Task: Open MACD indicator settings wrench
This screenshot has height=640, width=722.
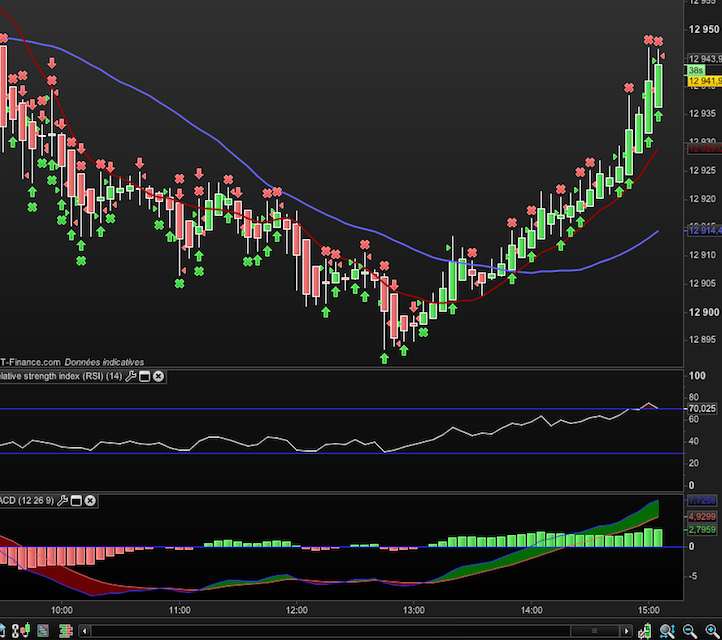Action: pyautogui.click(x=63, y=500)
